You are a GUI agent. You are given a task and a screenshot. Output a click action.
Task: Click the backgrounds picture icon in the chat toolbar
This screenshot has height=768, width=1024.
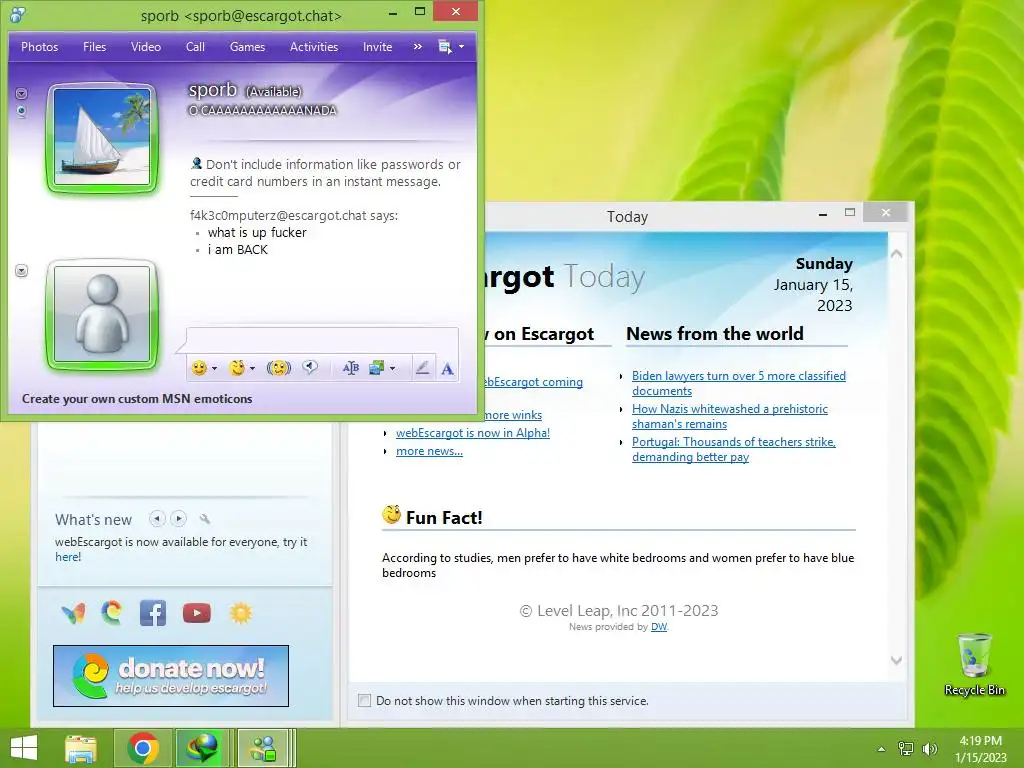pos(376,368)
